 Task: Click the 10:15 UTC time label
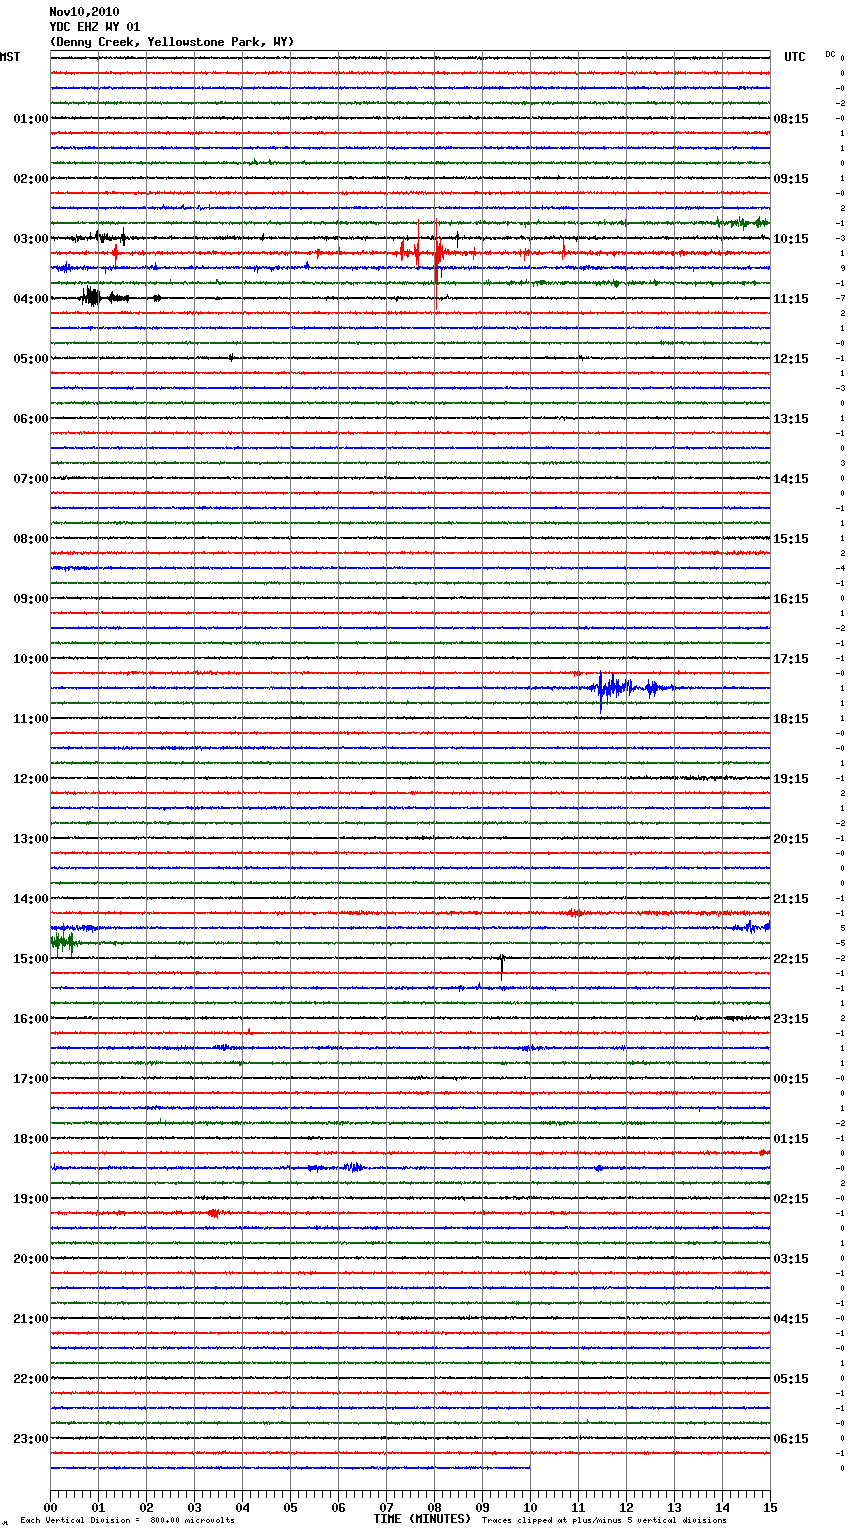point(791,239)
